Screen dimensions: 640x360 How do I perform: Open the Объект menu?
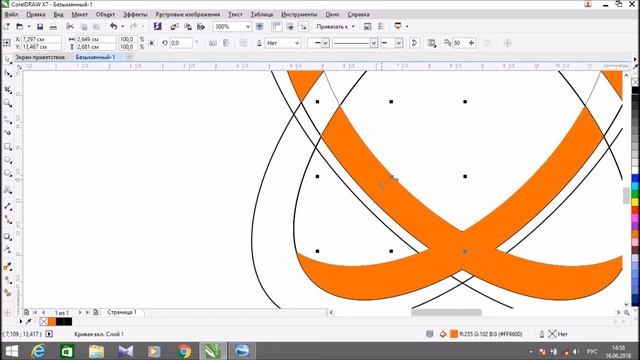[105, 14]
